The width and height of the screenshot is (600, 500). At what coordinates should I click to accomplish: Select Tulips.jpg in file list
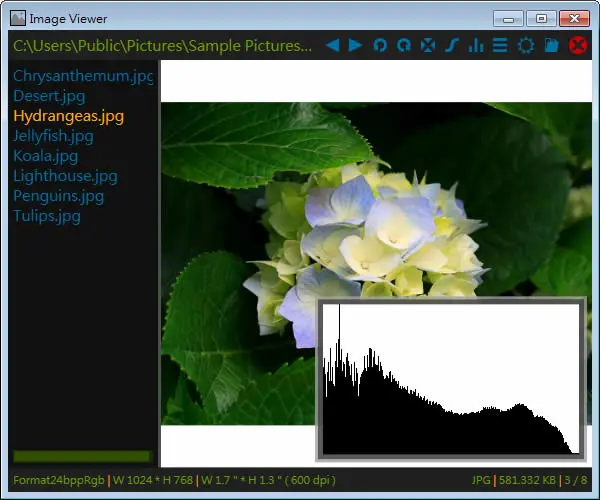point(47,216)
